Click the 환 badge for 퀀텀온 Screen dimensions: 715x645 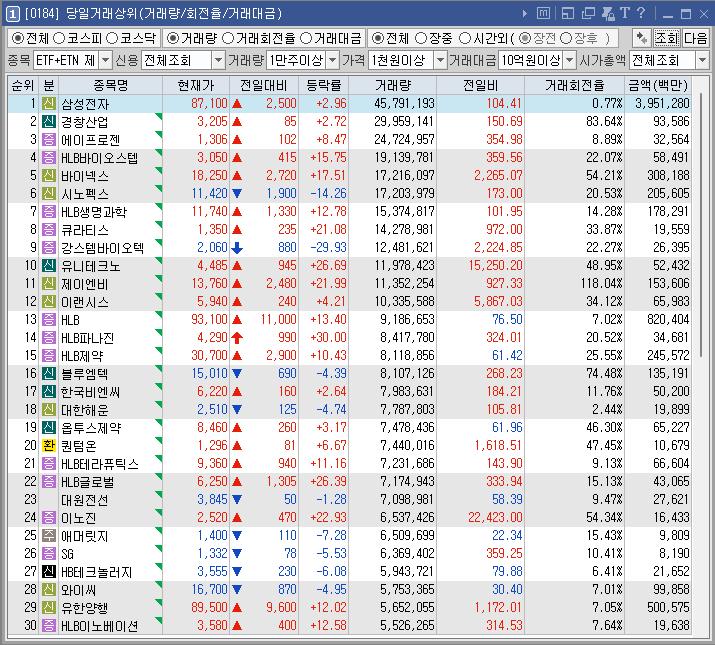point(49,445)
